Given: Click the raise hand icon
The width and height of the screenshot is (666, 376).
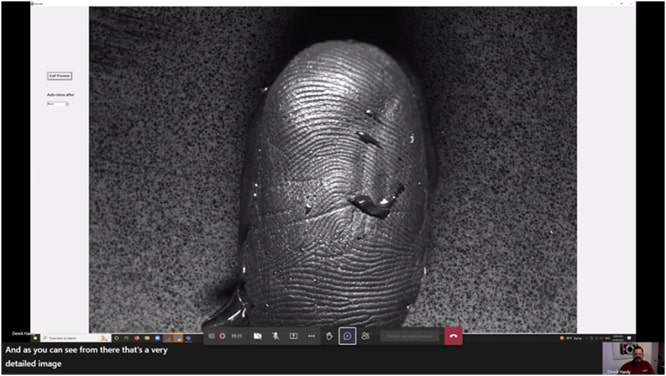Looking at the screenshot, I should 329,336.
